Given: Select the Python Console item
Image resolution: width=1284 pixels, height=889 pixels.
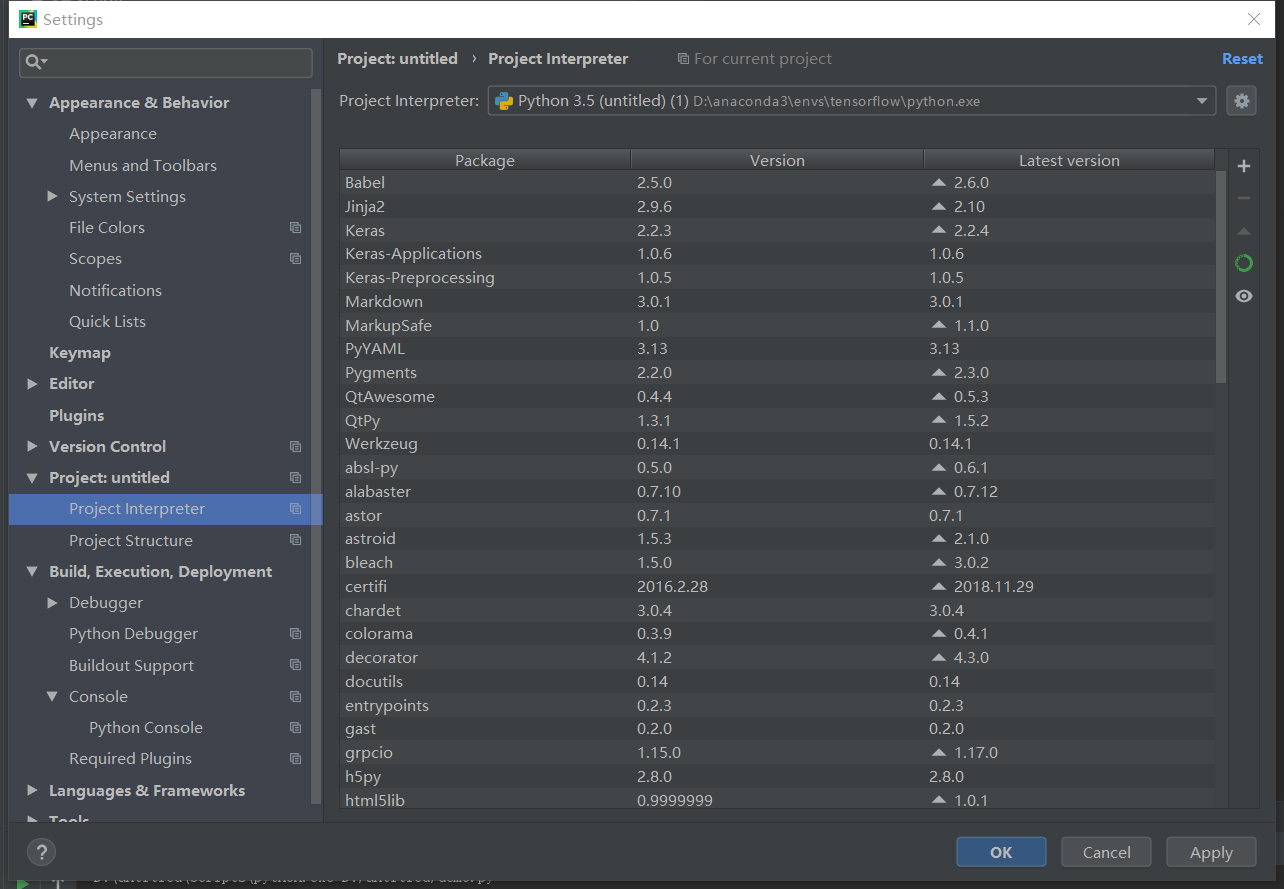Looking at the screenshot, I should click(146, 728).
